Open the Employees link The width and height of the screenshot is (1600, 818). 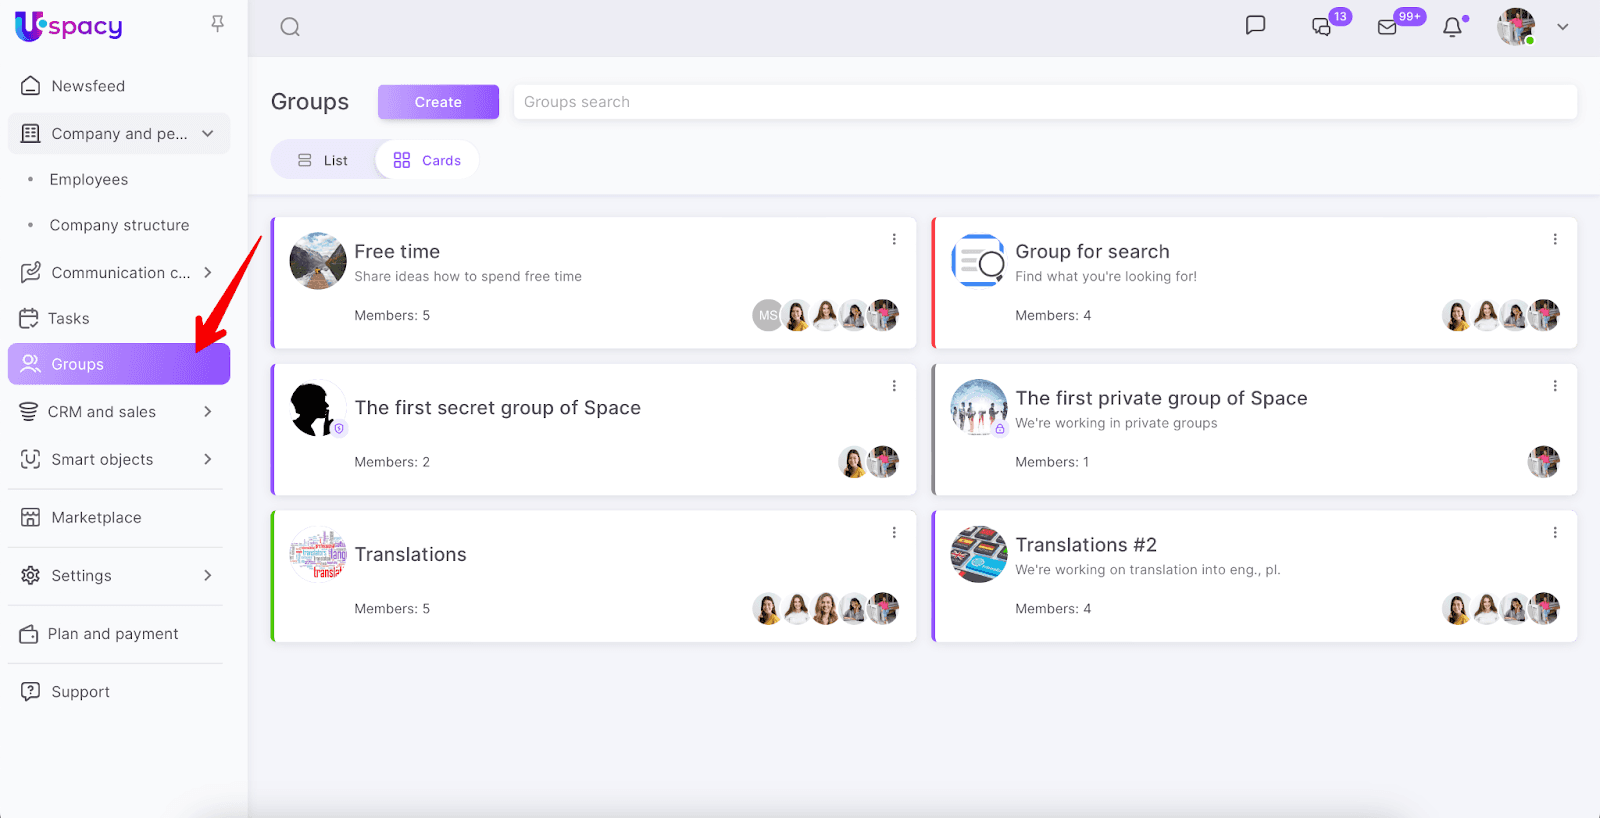pyautogui.click(x=89, y=180)
